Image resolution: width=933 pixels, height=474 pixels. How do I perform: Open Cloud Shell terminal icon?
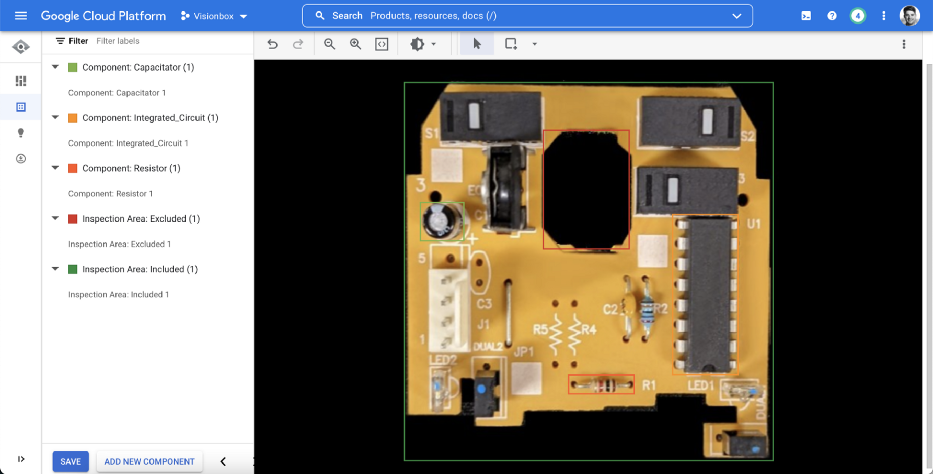(x=806, y=16)
